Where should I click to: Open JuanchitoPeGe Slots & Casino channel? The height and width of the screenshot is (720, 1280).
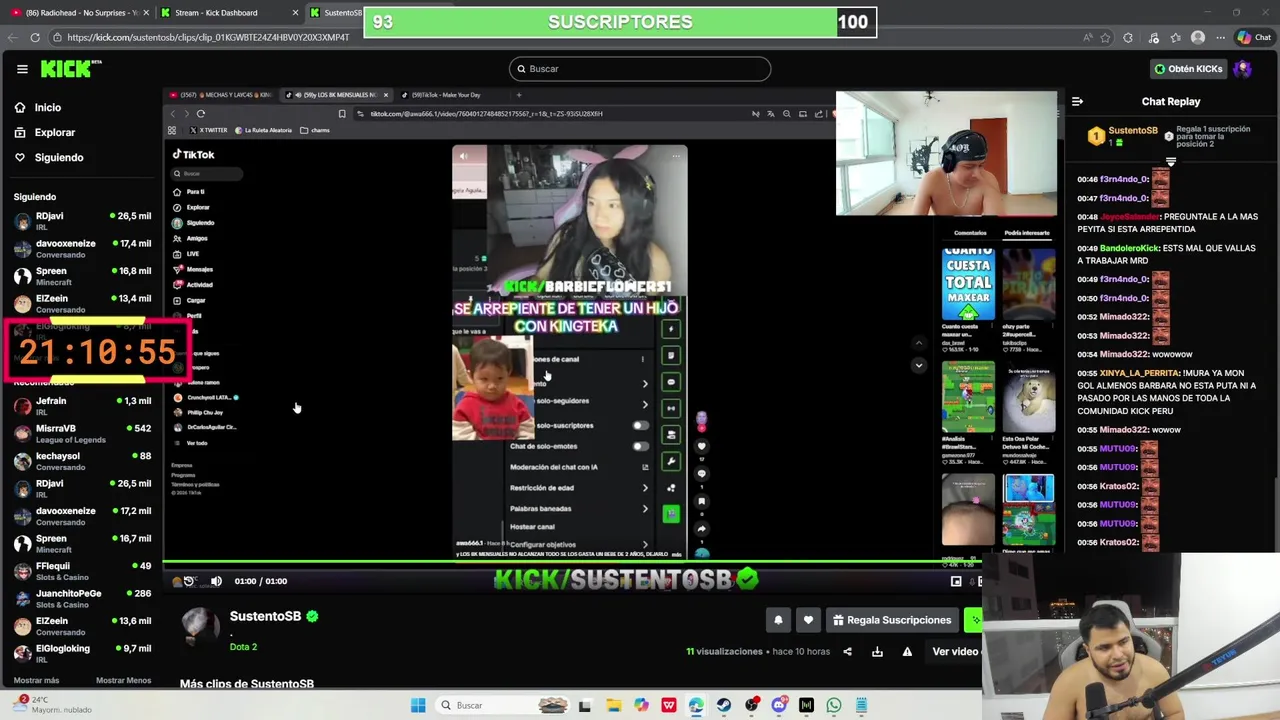coord(82,599)
